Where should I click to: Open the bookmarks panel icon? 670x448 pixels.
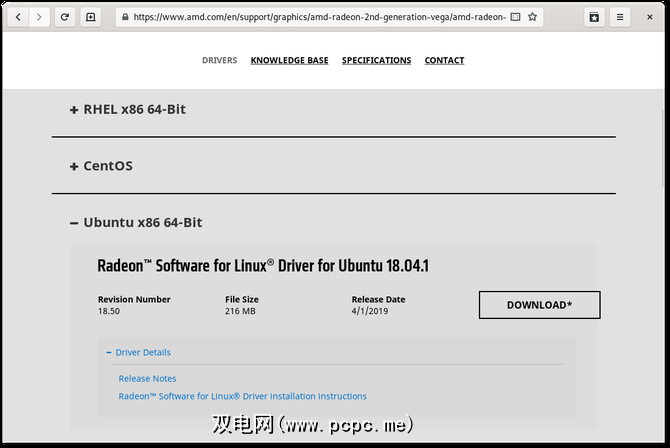tap(594, 17)
